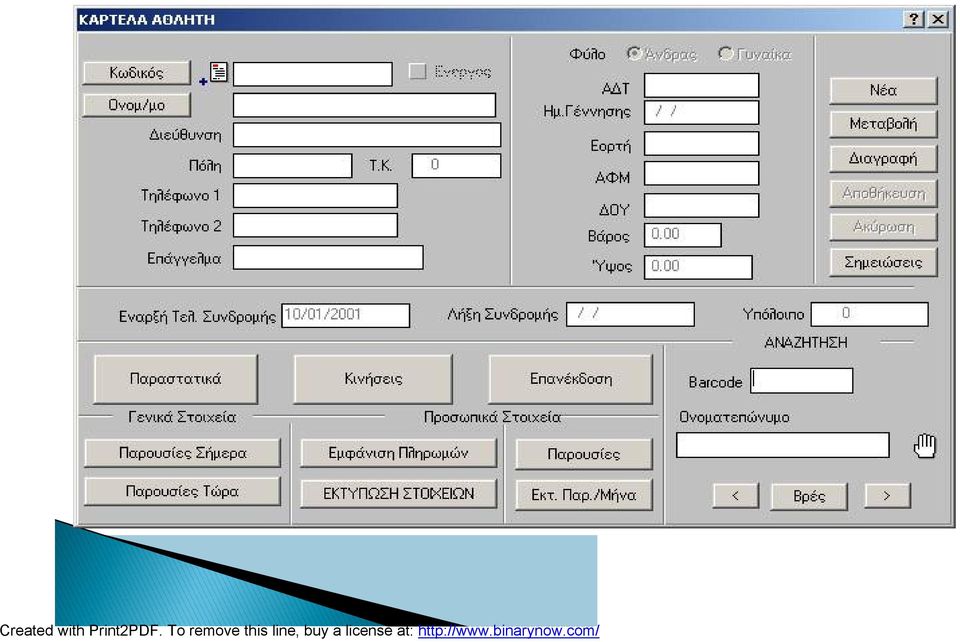Show Παρουσίες Τώρα
960x642 pixels.
[x=182, y=491]
